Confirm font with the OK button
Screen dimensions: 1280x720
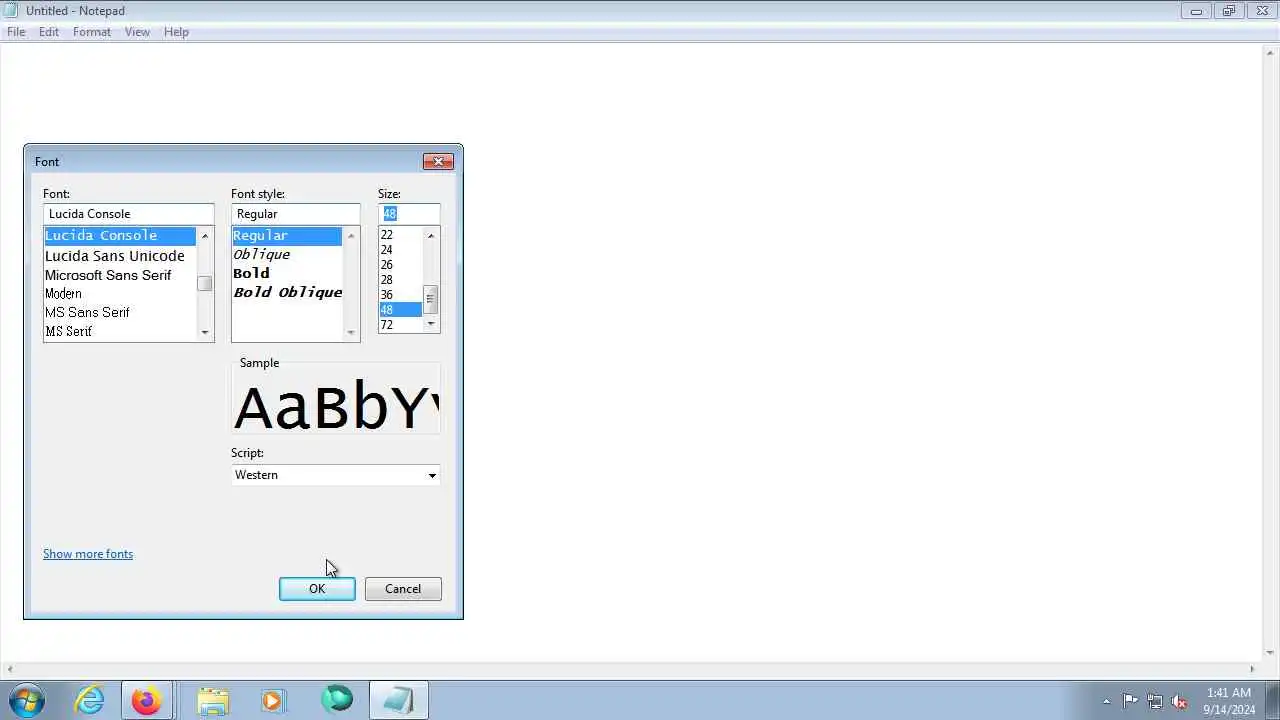317,589
